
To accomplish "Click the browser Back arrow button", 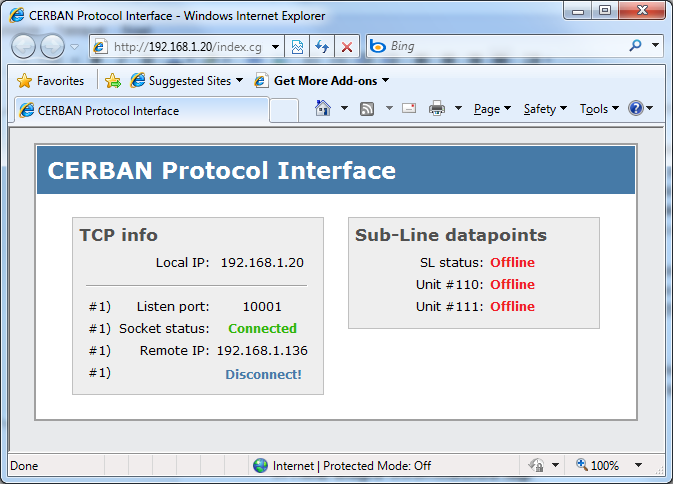I will [25, 47].
